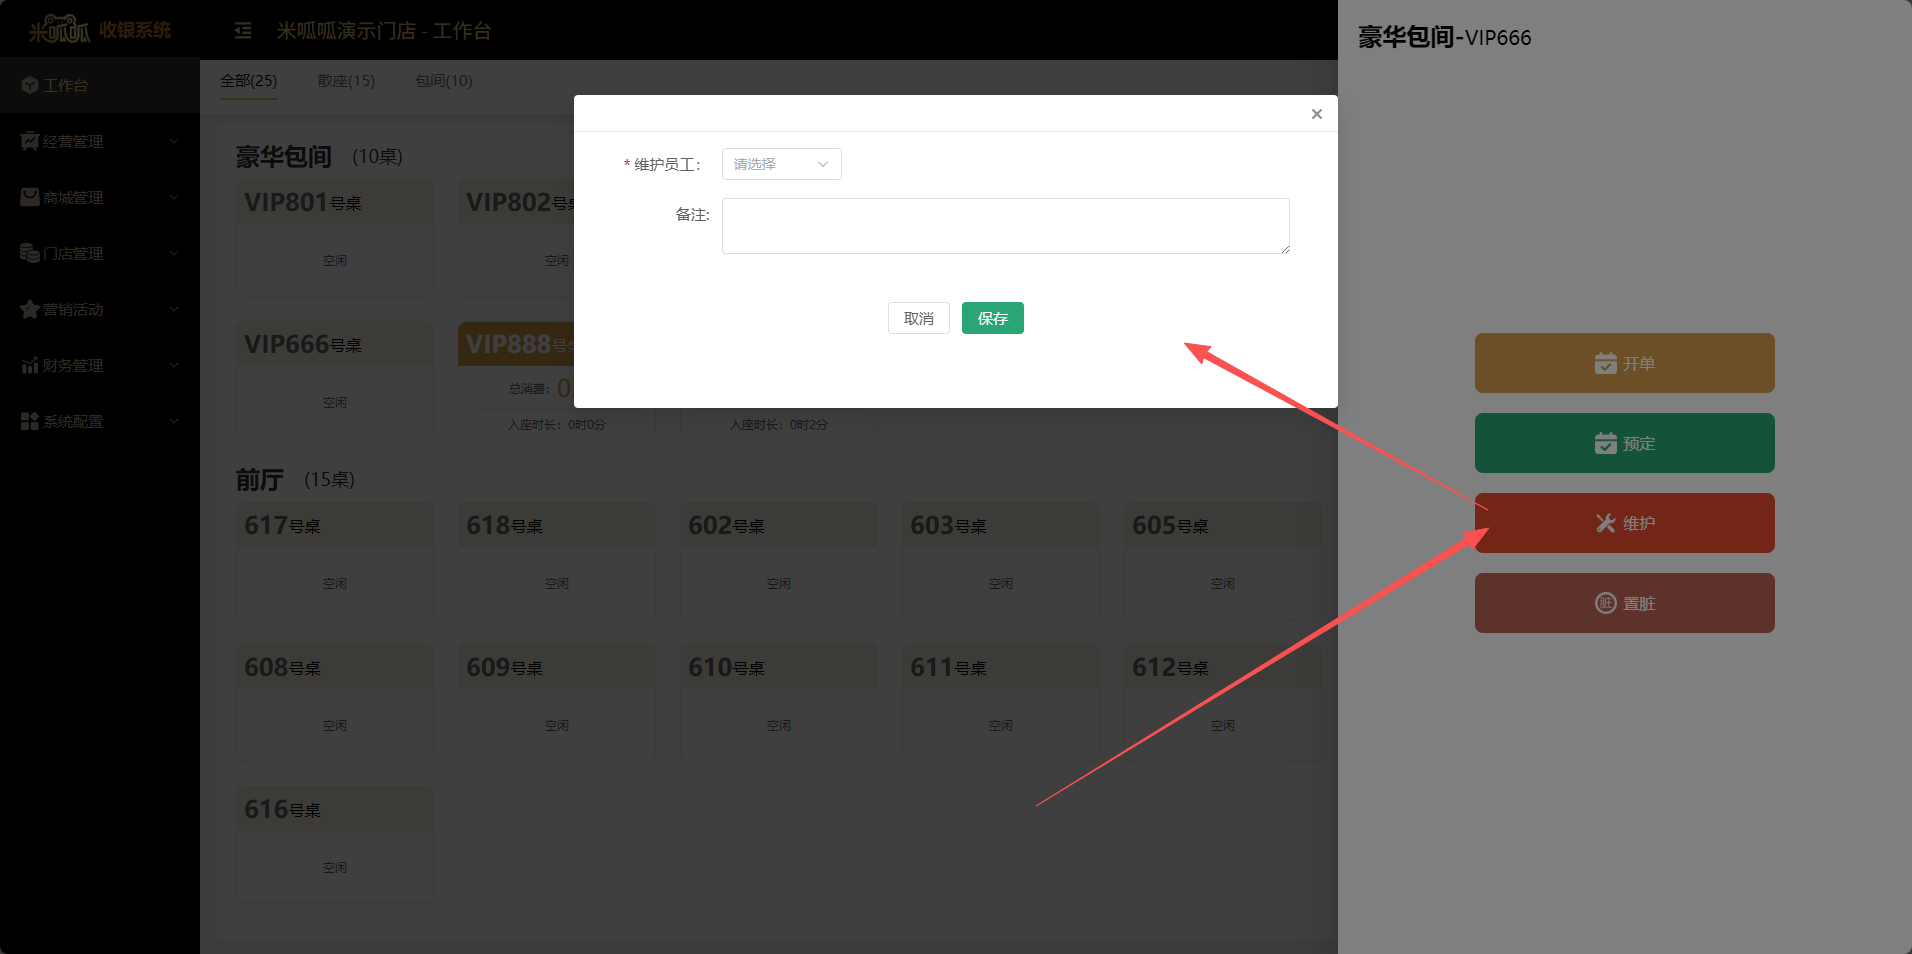Select the VIP801 table card
The height and width of the screenshot is (954, 1912).
point(334,238)
